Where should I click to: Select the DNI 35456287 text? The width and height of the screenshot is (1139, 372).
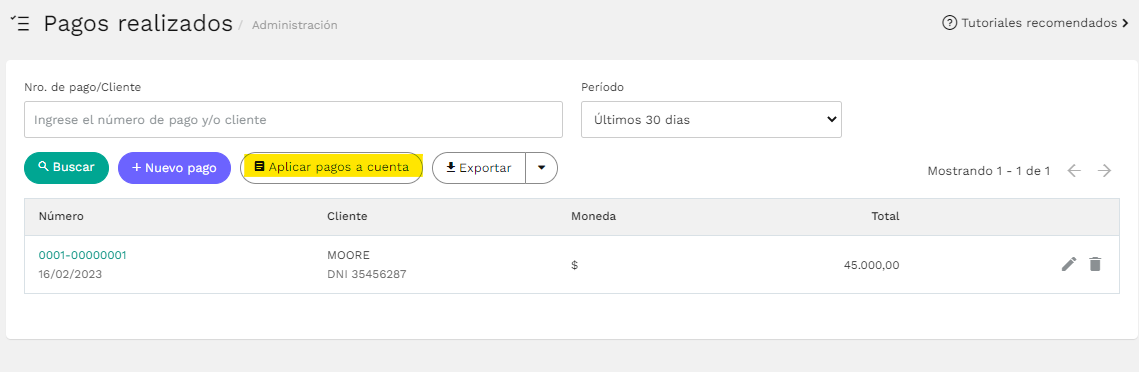367,275
